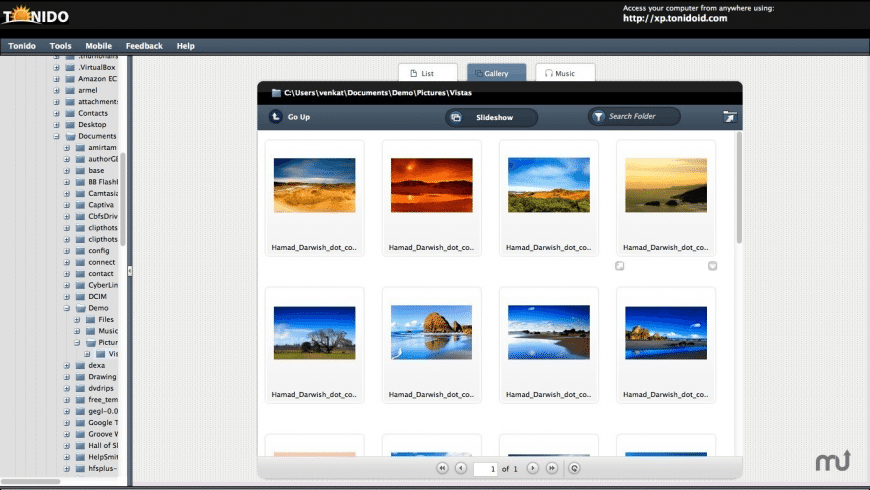The width and height of the screenshot is (870, 490).
Task: Switch to the Music tab
Action: 565,73
